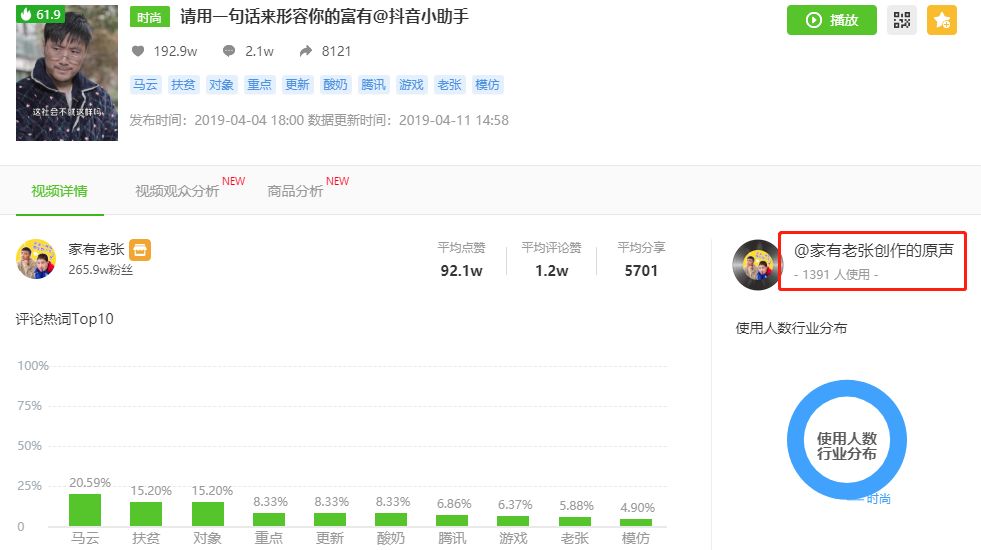Click the 家有老张 account name

[96, 250]
